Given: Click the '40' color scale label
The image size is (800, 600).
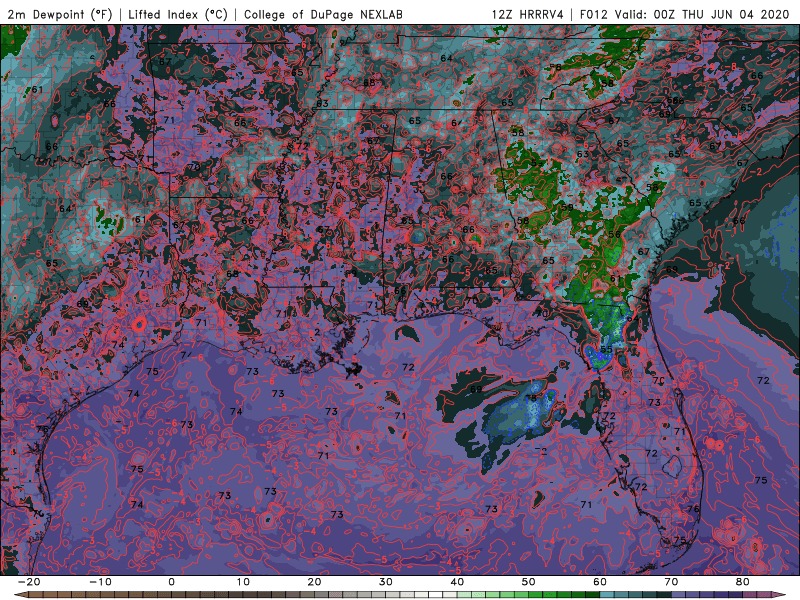Looking at the screenshot, I should [x=457, y=582].
